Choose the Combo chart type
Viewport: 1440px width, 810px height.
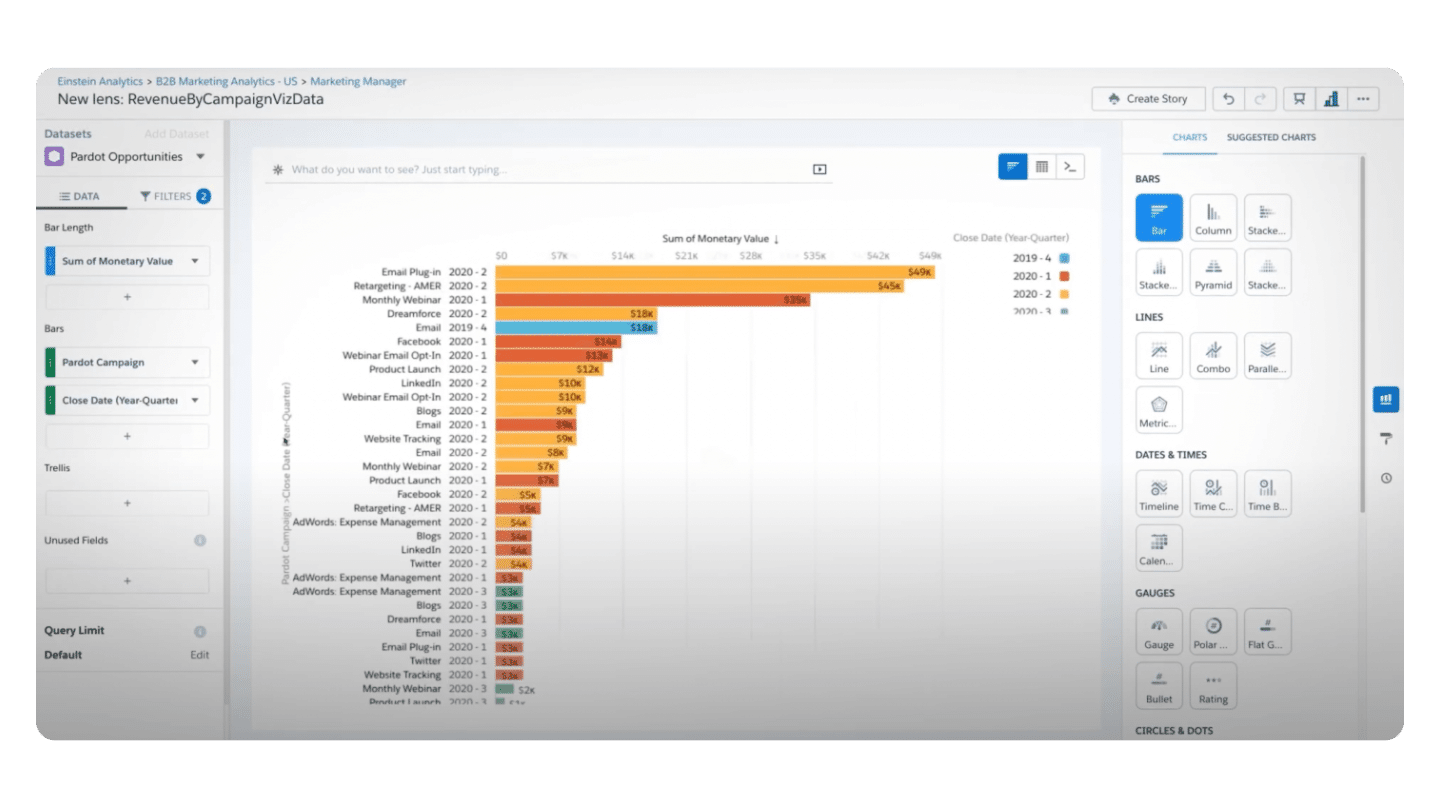(x=1213, y=356)
